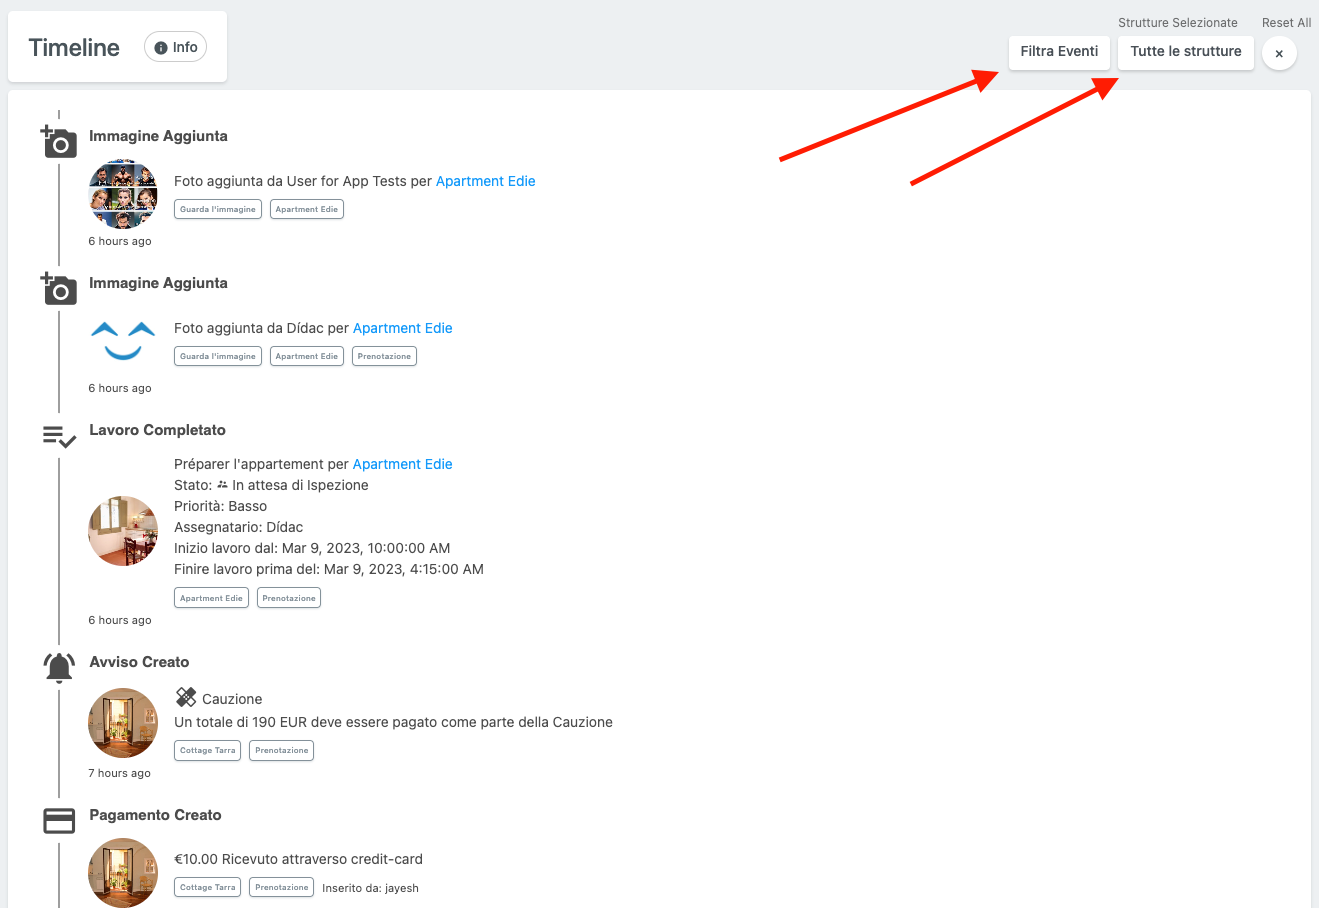Click the collage photo thumbnail of the first event
The width and height of the screenshot is (1319, 908).
(x=122, y=194)
